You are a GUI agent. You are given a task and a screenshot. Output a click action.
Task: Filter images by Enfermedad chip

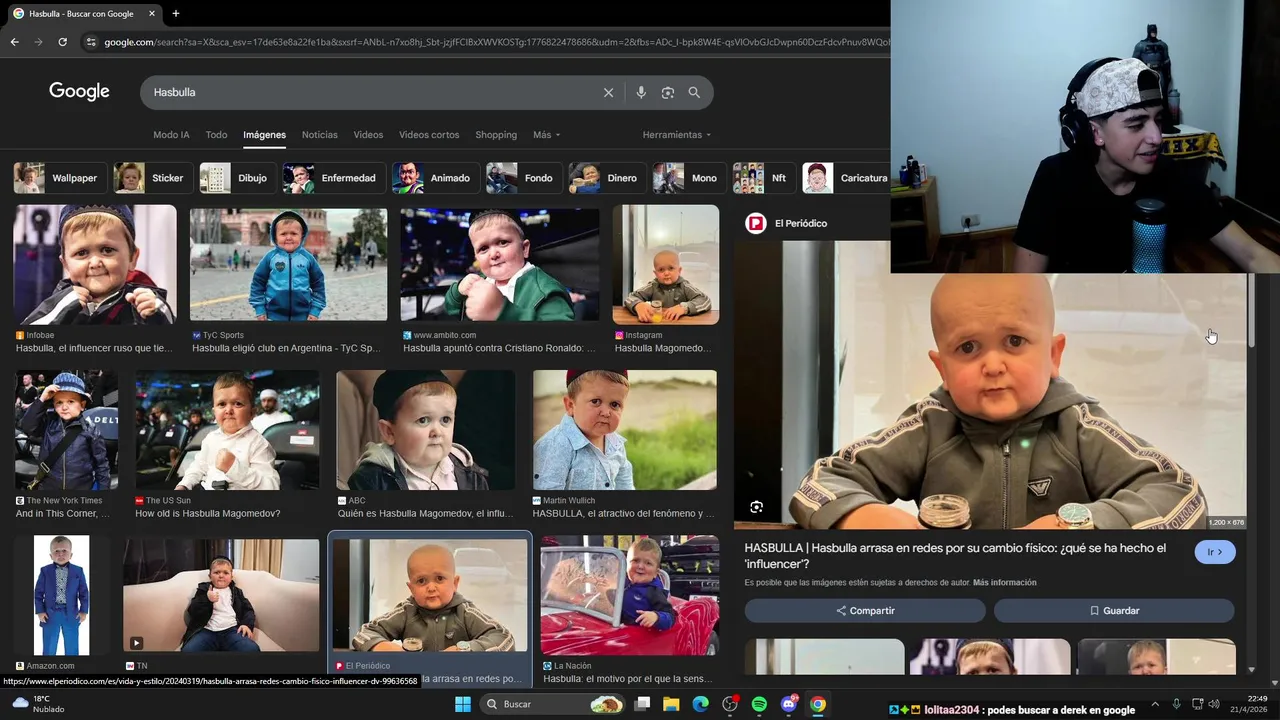(x=332, y=178)
